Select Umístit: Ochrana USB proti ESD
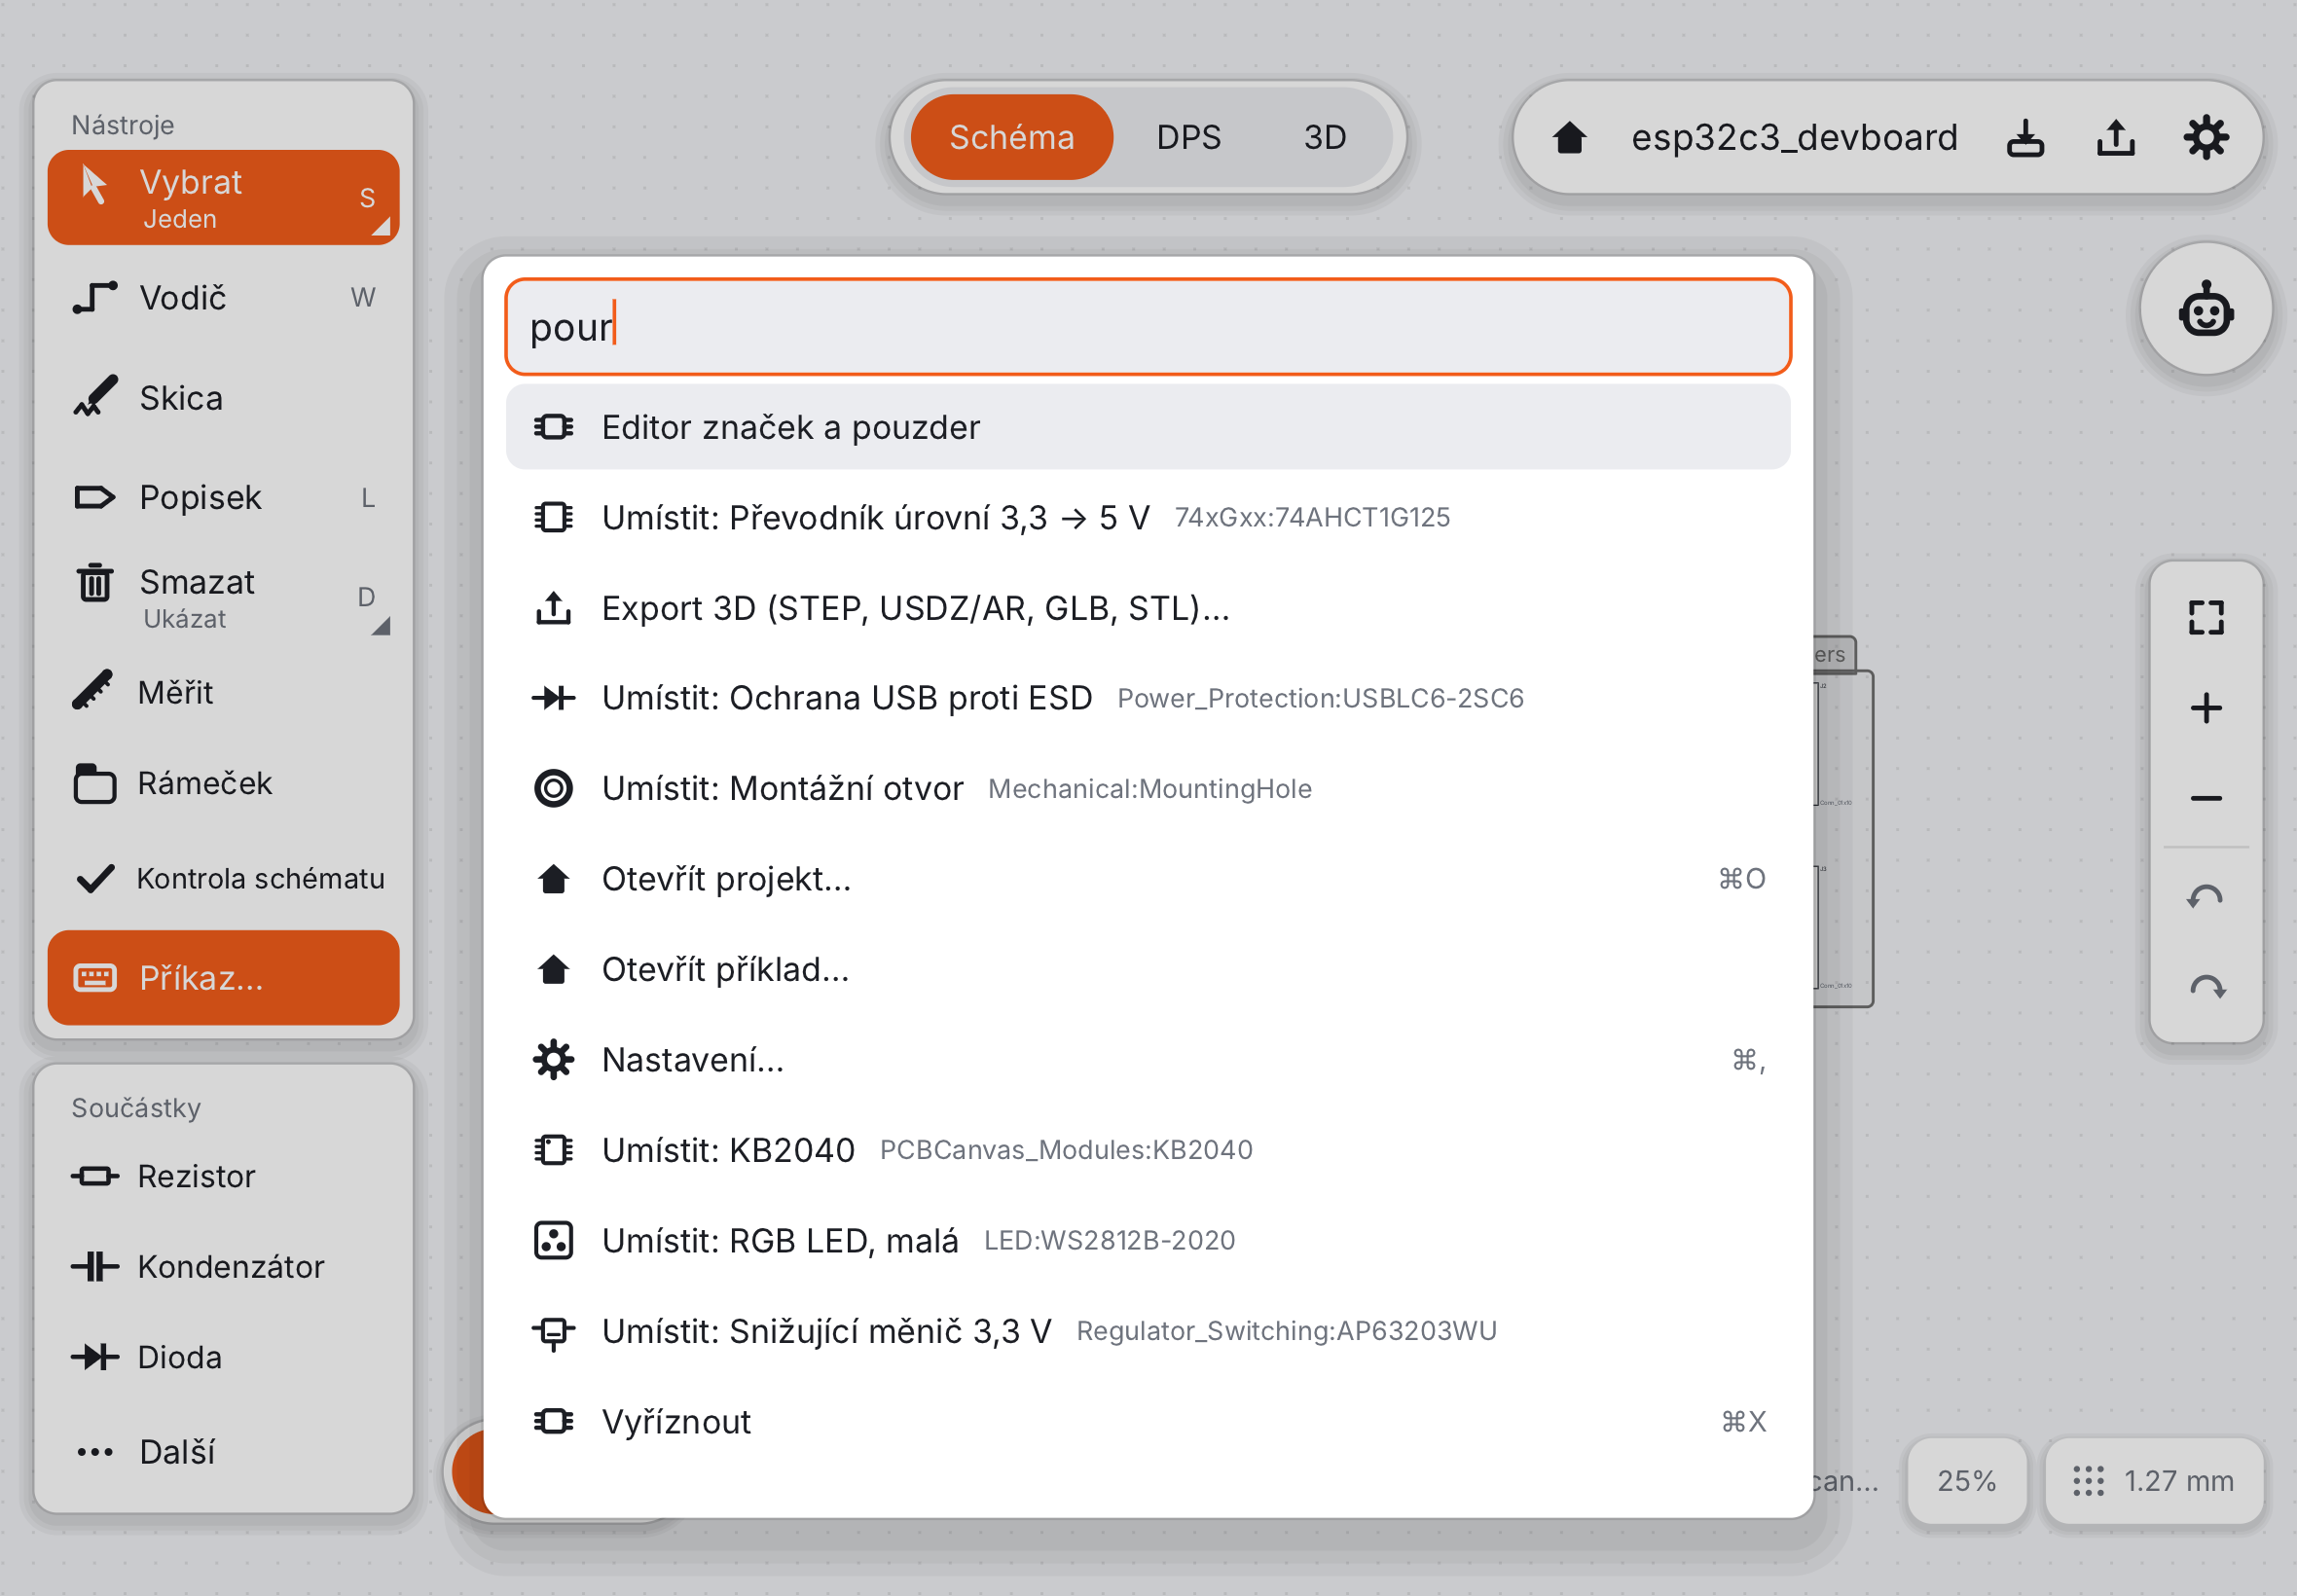The image size is (2297, 1596). click(1148, 698)
